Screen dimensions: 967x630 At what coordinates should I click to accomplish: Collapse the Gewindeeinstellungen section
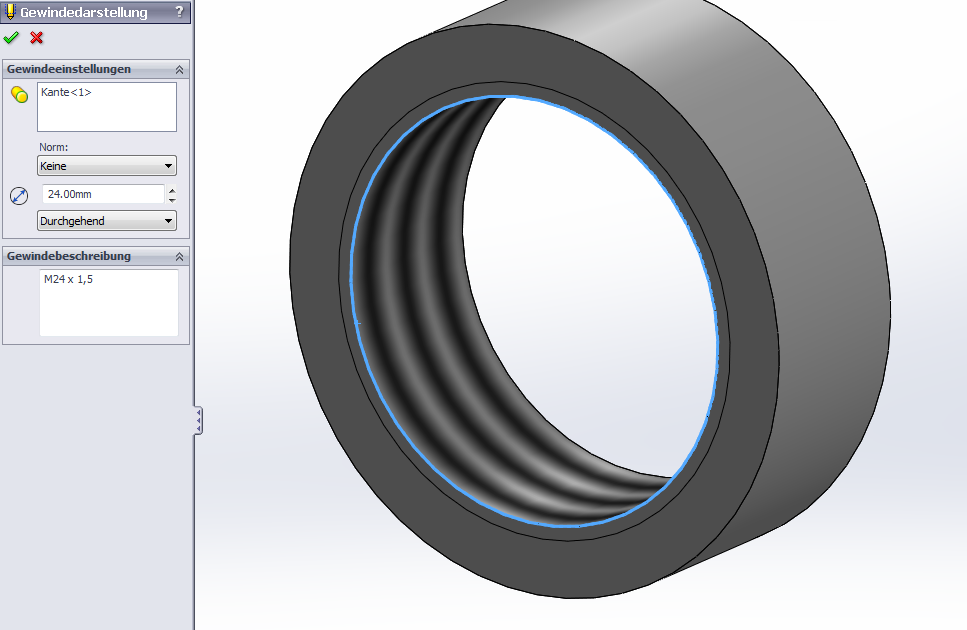(179, 70)
